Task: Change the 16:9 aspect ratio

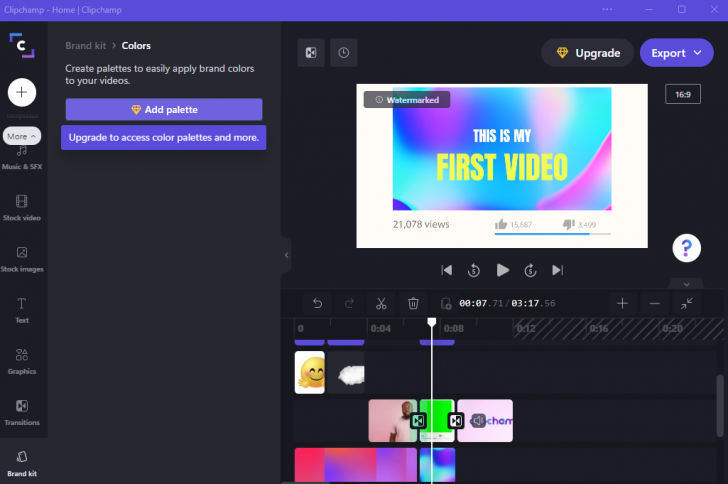Action: (x=682, y=94)
